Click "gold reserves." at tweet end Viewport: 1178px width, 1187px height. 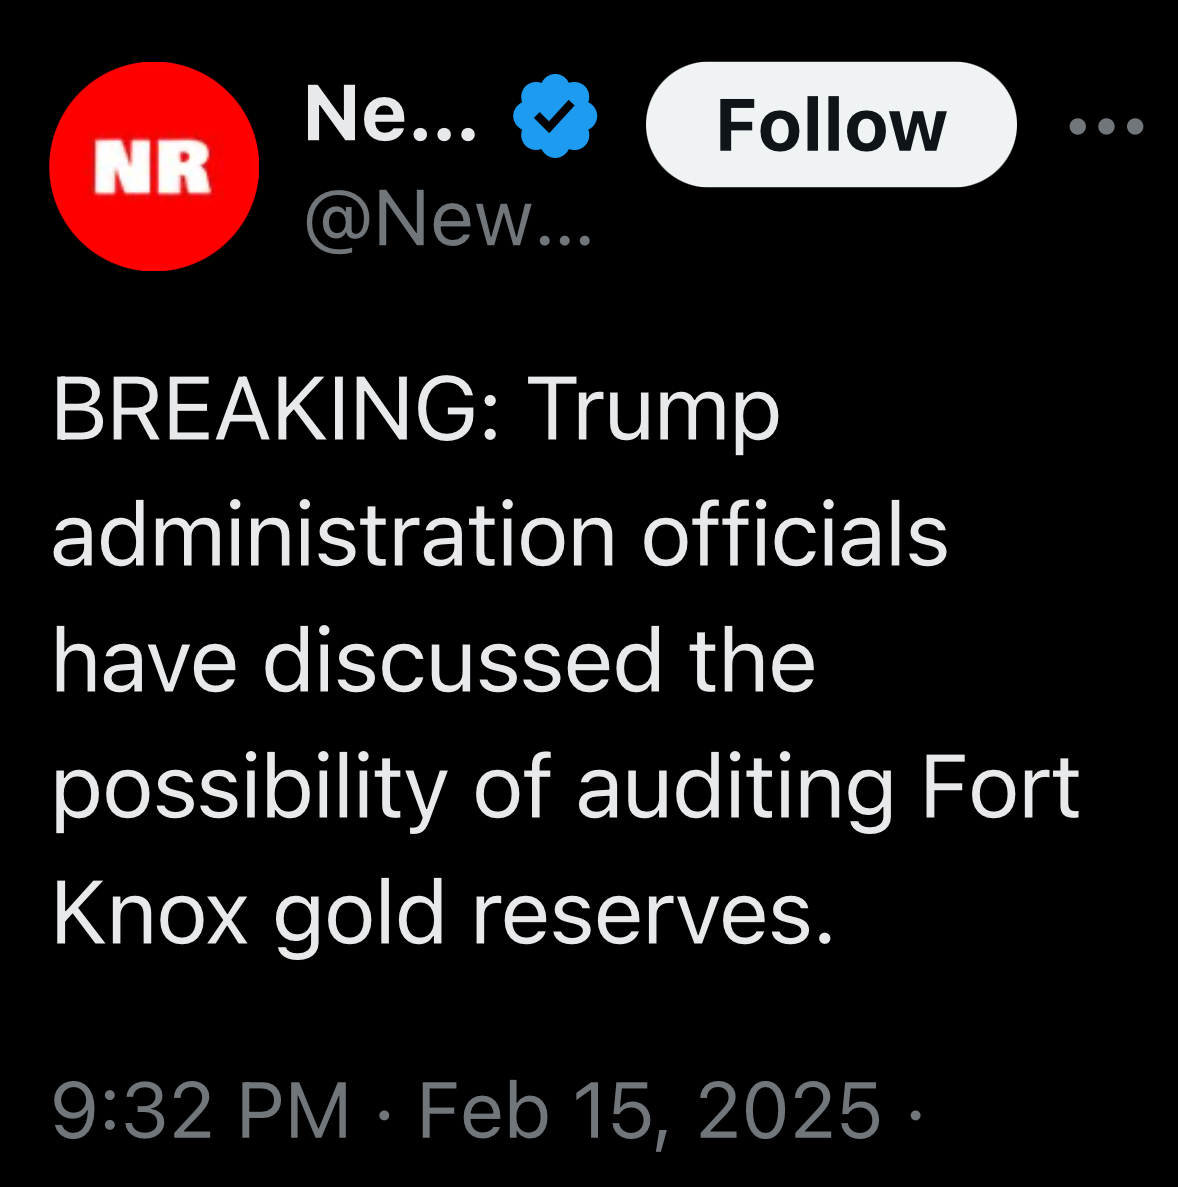(x=553, y=914)
